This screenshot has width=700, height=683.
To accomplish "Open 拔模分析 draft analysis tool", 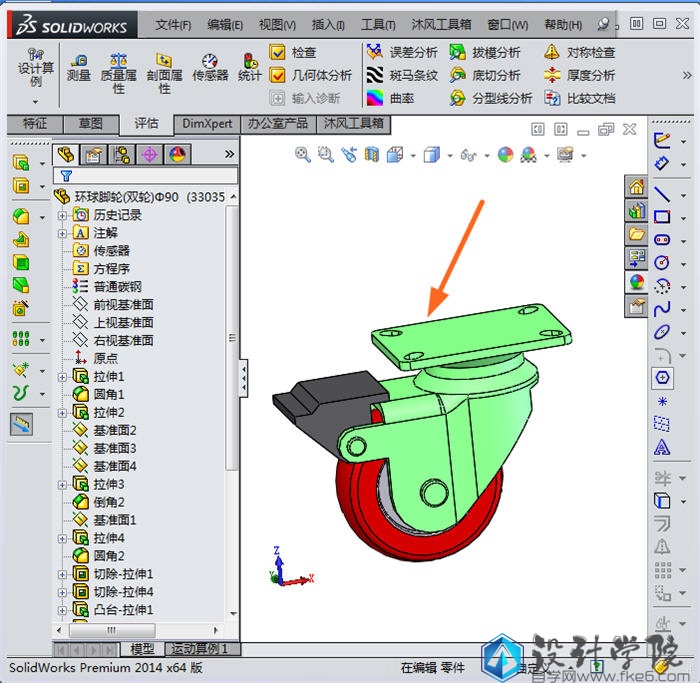I will point(458,52).
